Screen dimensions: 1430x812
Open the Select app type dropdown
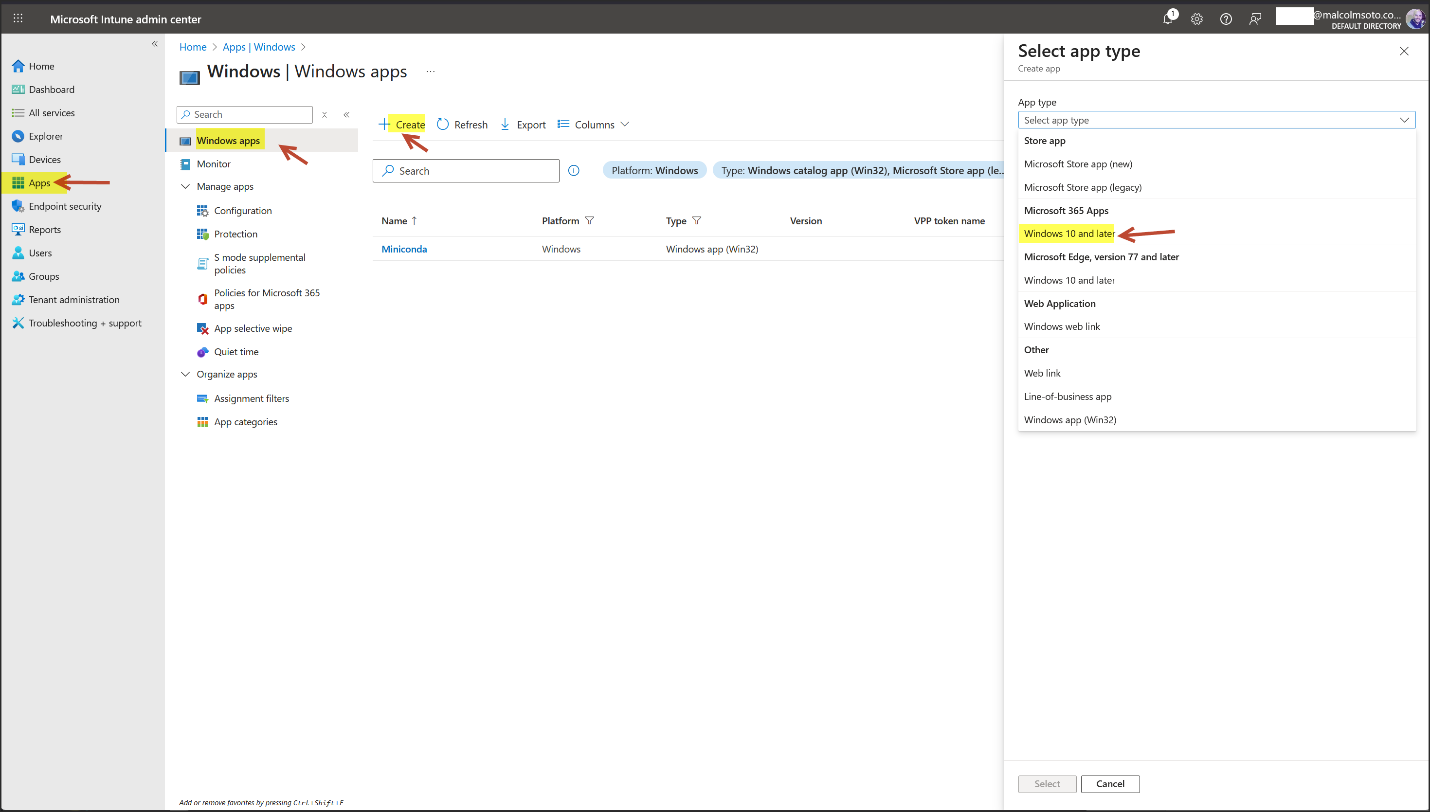tap(1216, 120)
